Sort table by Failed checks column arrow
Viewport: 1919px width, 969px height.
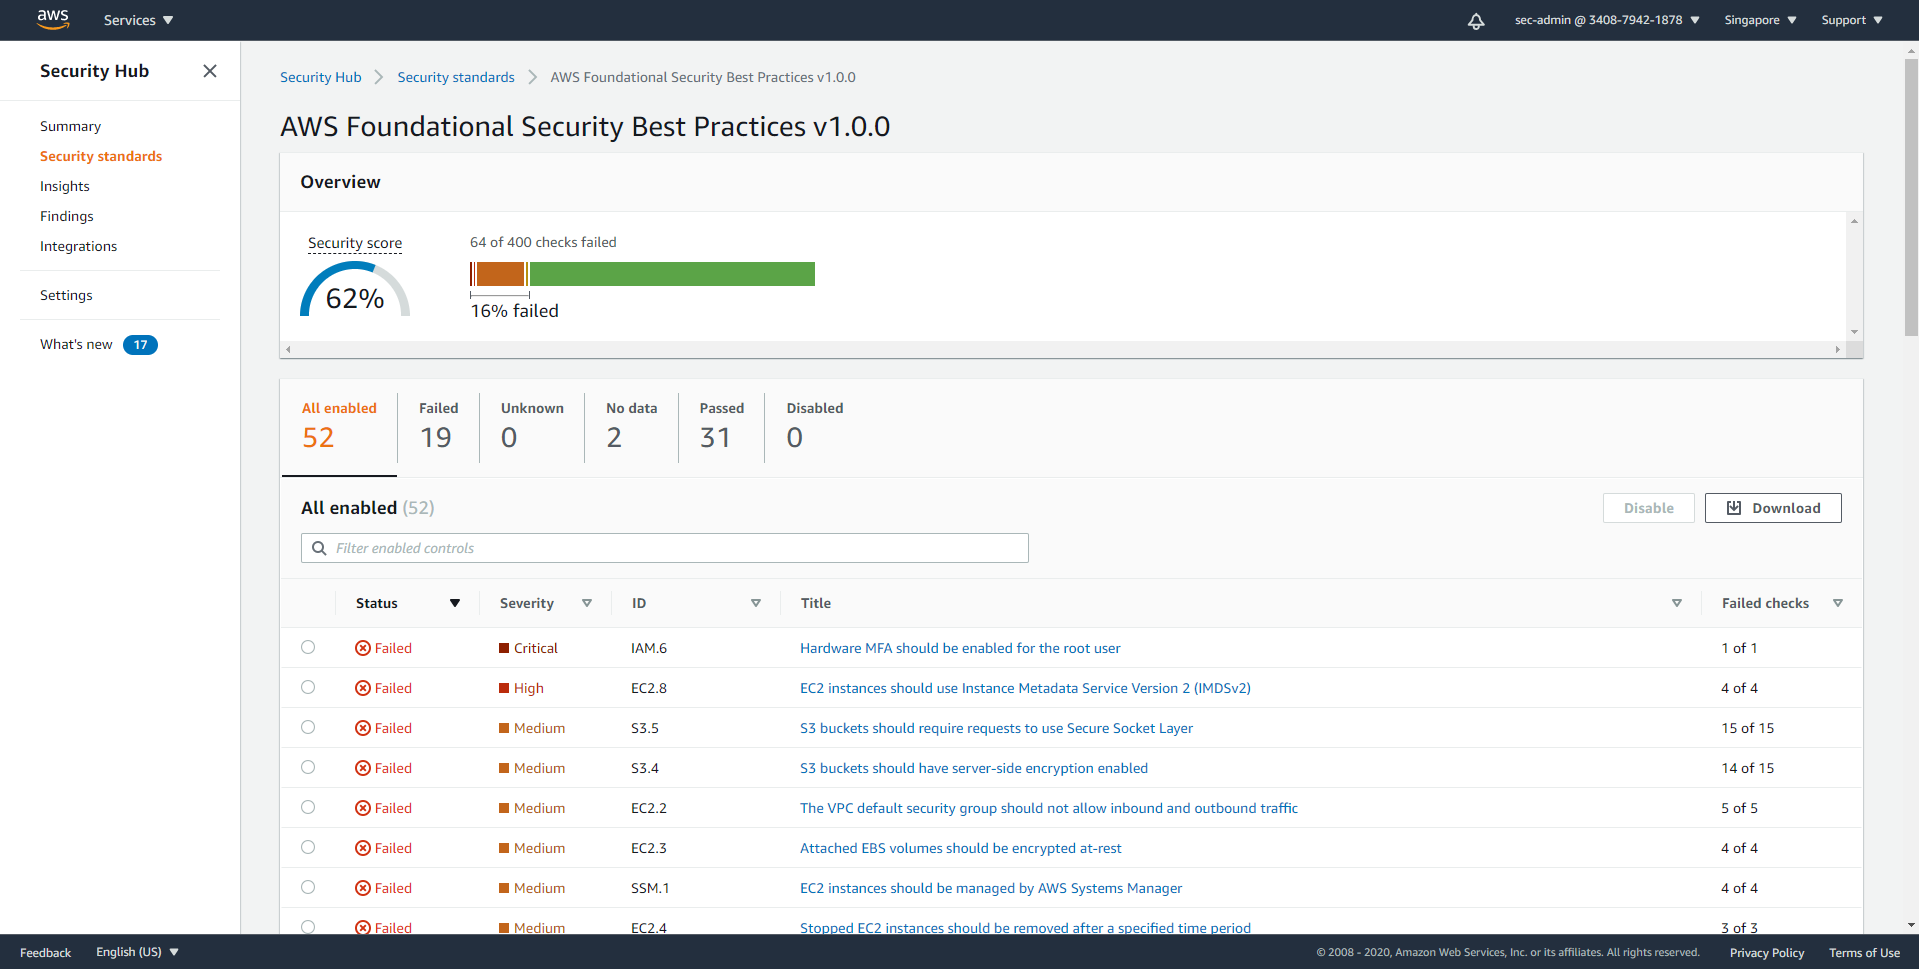(x=1838, y=603)
